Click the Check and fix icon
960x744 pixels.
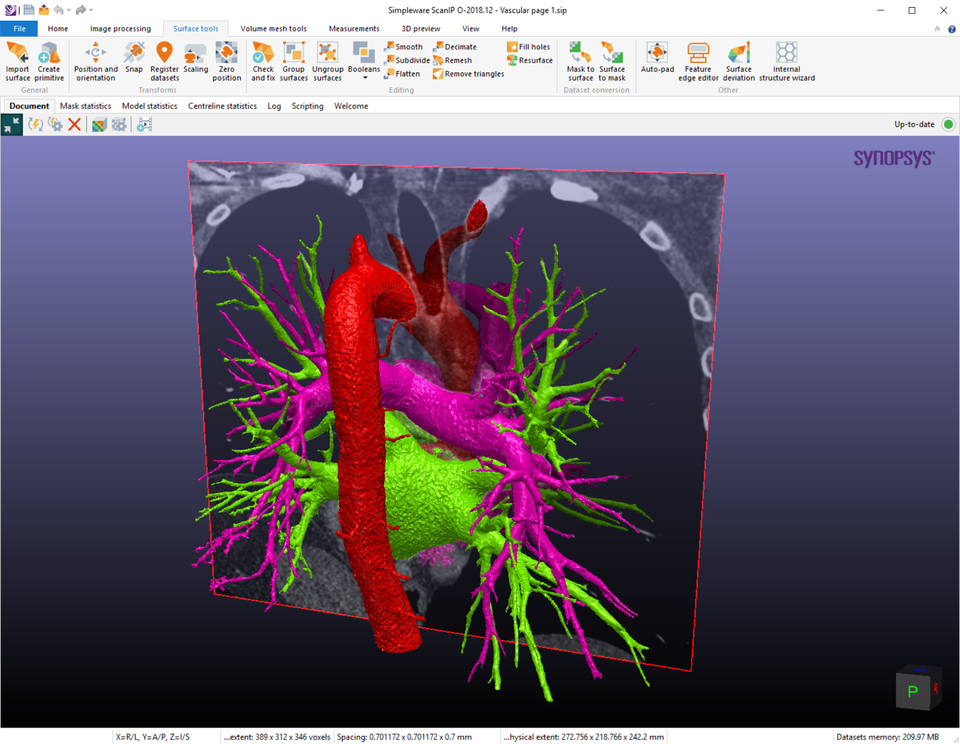[263, 60]
